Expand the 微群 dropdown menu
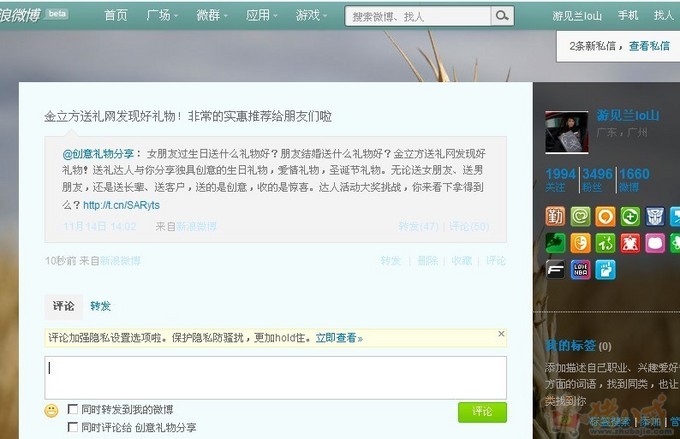 tap(212, 15)
